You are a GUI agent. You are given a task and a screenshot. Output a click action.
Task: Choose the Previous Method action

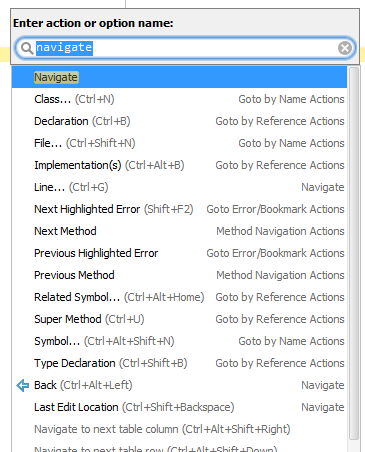179,275
